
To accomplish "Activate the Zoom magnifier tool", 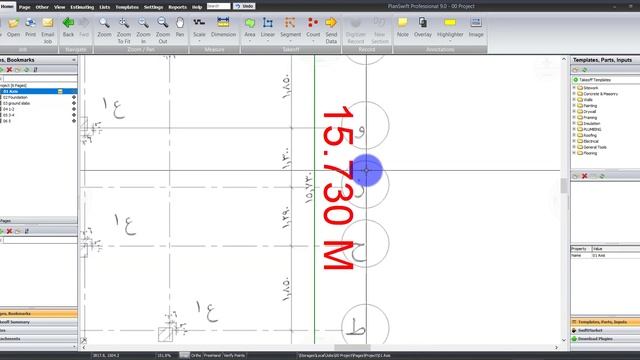I will pos(104,27).
